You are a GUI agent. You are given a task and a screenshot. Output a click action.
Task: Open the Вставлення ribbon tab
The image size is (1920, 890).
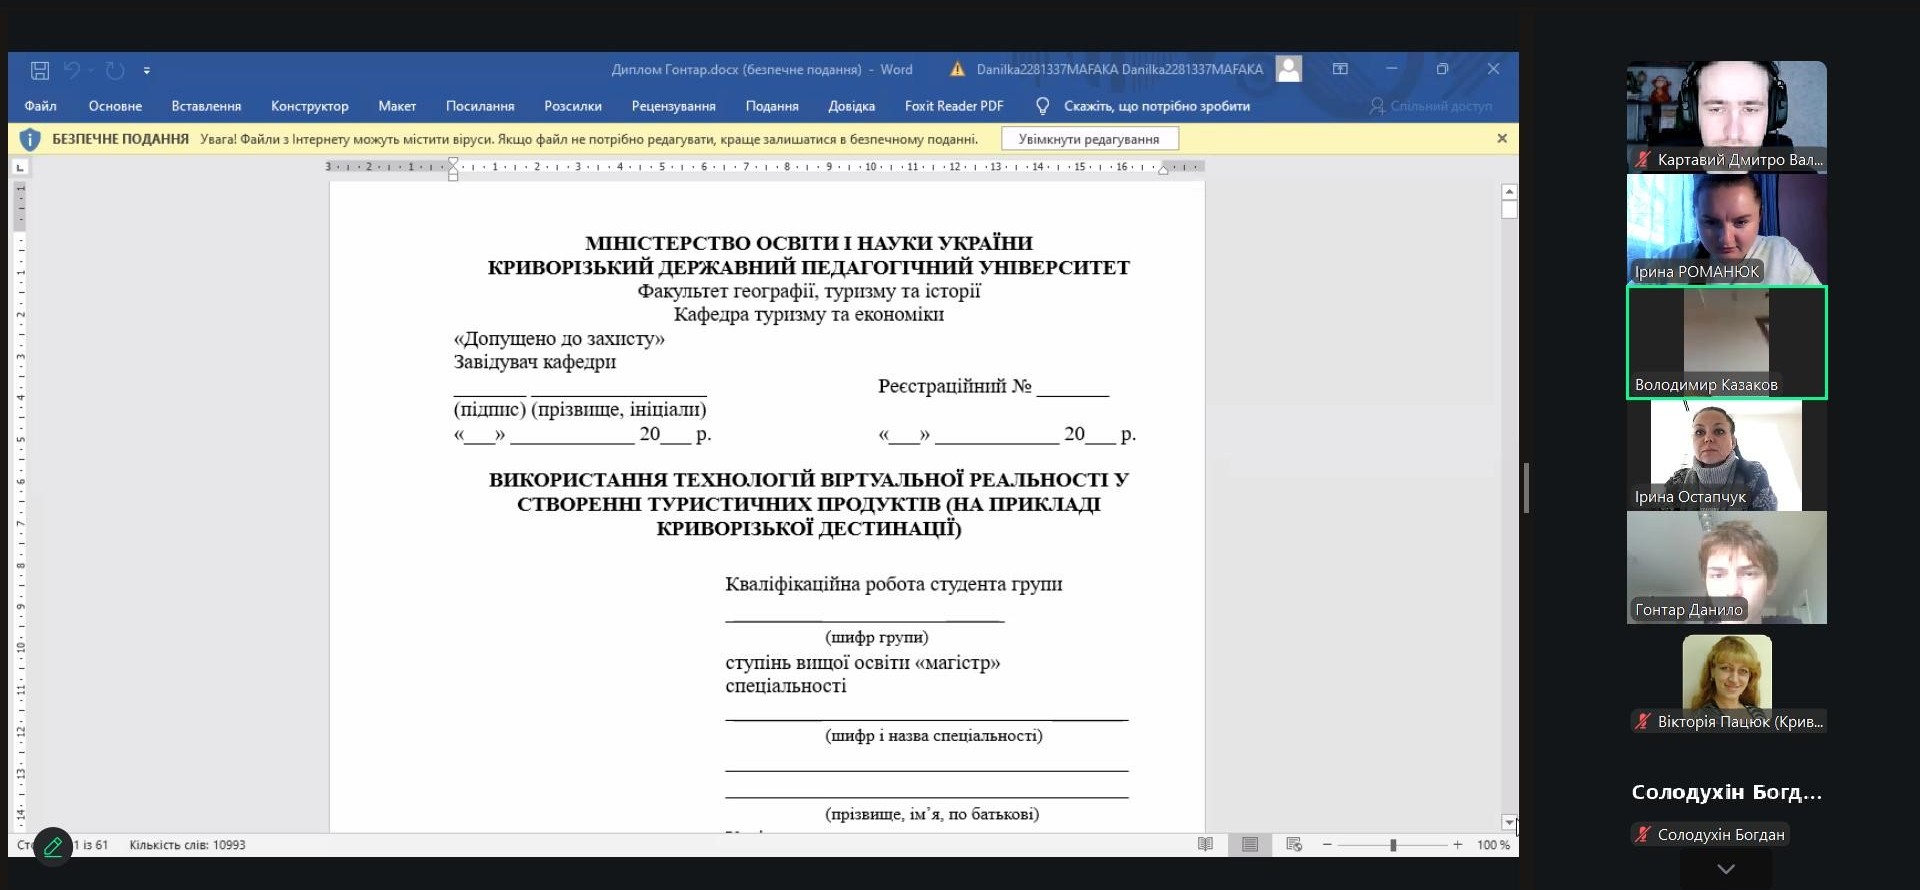206,106
